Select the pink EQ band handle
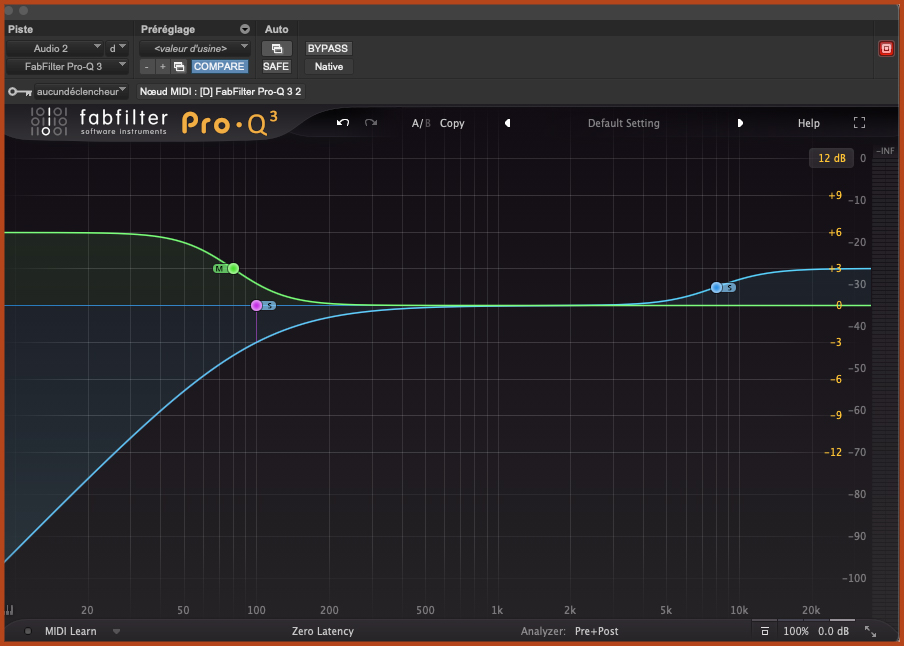Viewport: 904px width, 646px height. 258,305
